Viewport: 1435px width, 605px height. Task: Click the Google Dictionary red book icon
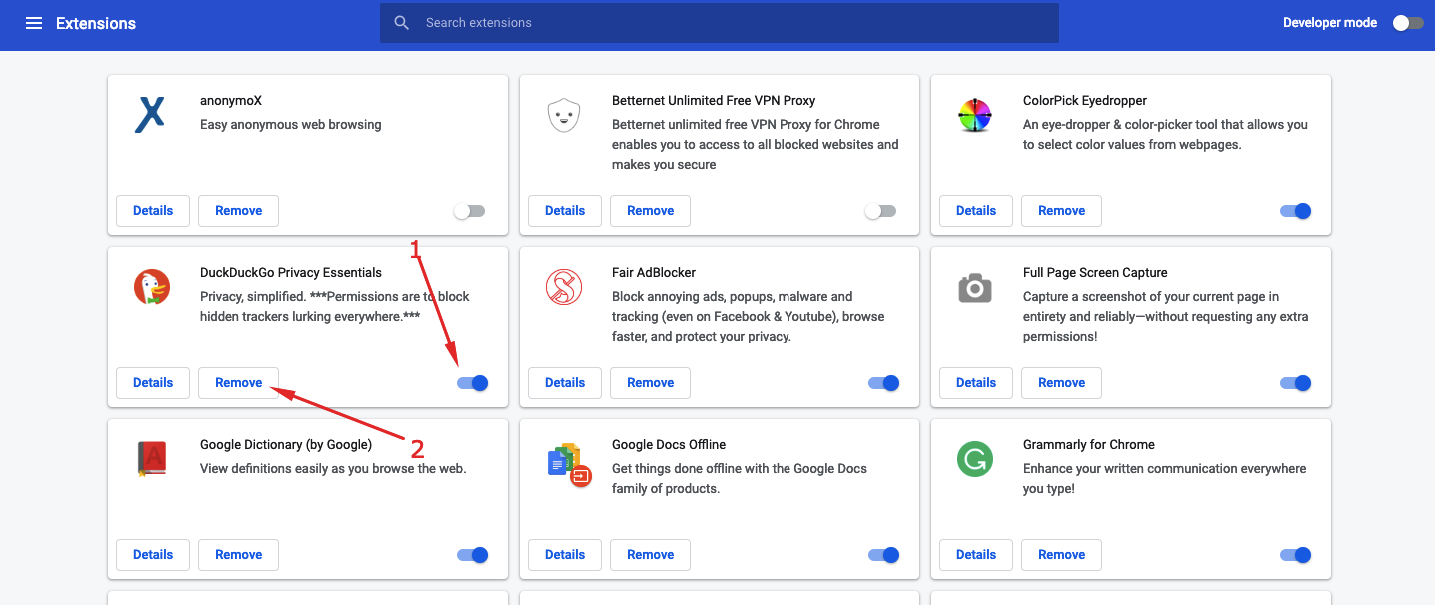pyautogui.click(x=150, y=458)
